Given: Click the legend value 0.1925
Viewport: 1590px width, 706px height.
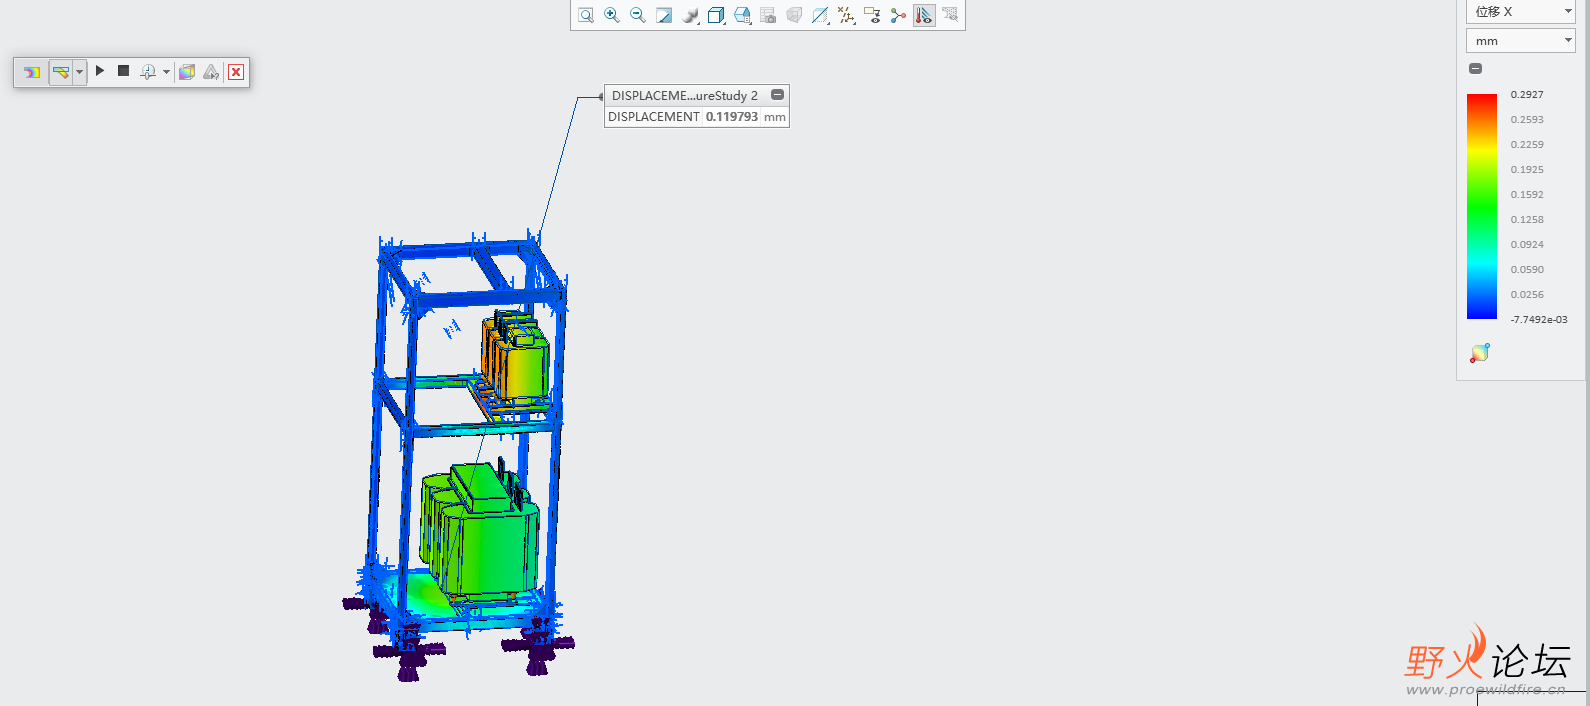Looking at the screenshot, I should pyautogui.click(x=1527, y=170).
